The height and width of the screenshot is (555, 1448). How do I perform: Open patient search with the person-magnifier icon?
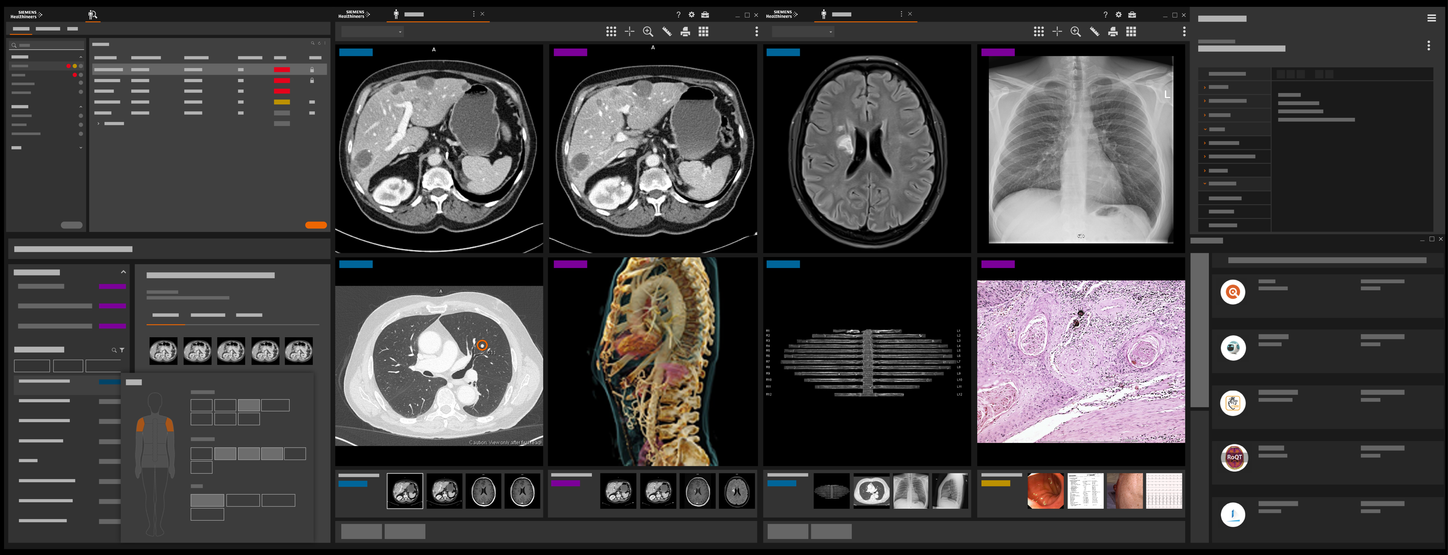93,15
